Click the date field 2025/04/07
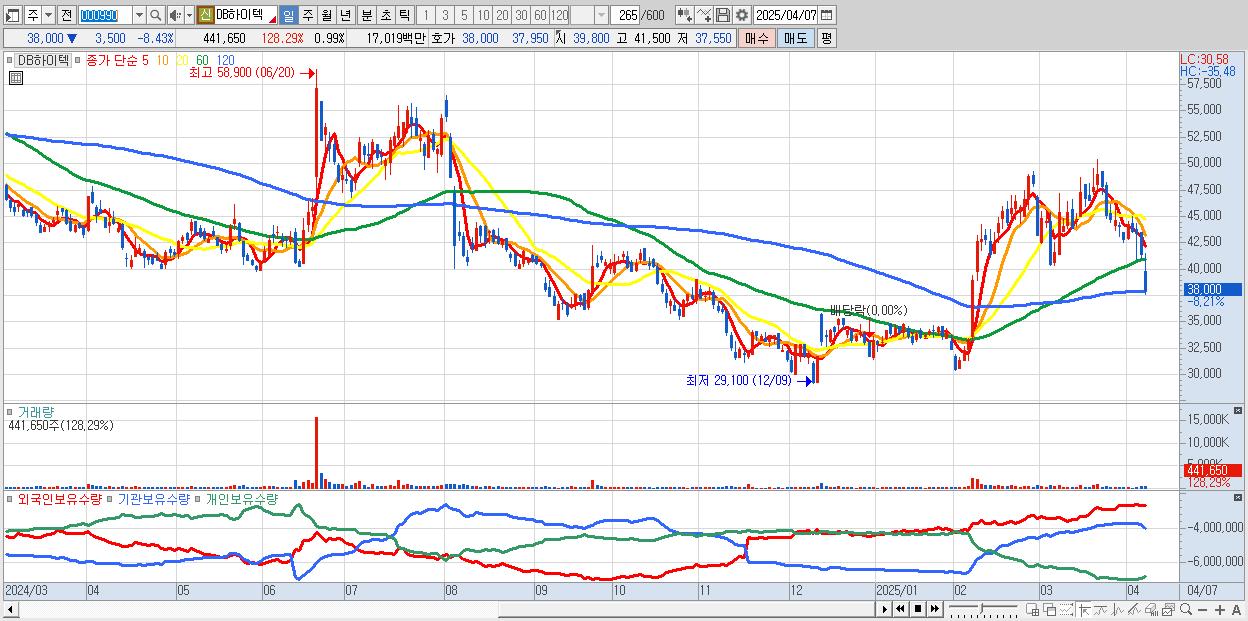The image size is (1248, 621). click(x=785, y=15)
